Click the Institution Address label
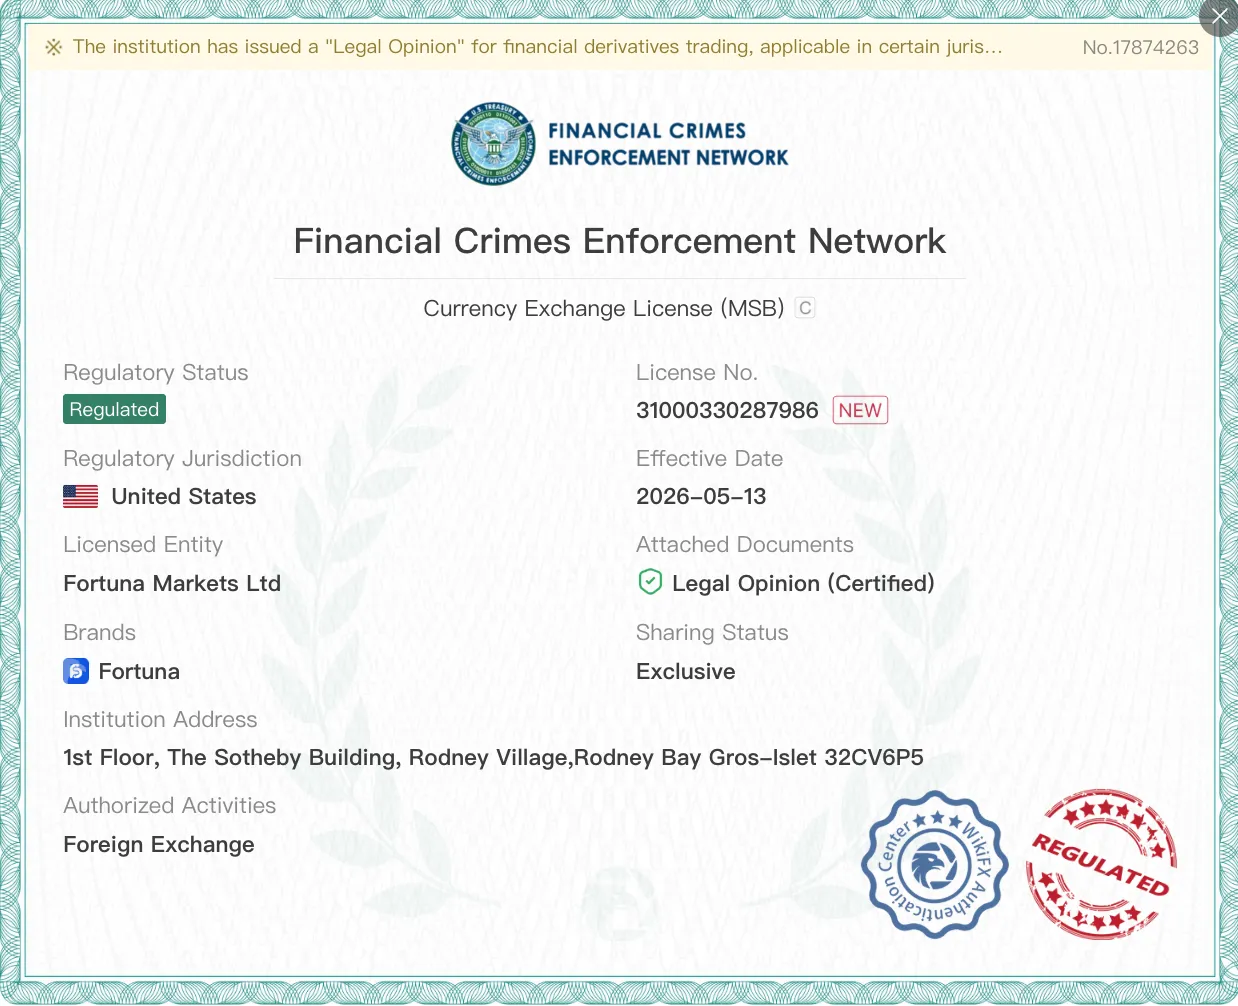This screenshot has height=1006, width=1238. [160, 719]
